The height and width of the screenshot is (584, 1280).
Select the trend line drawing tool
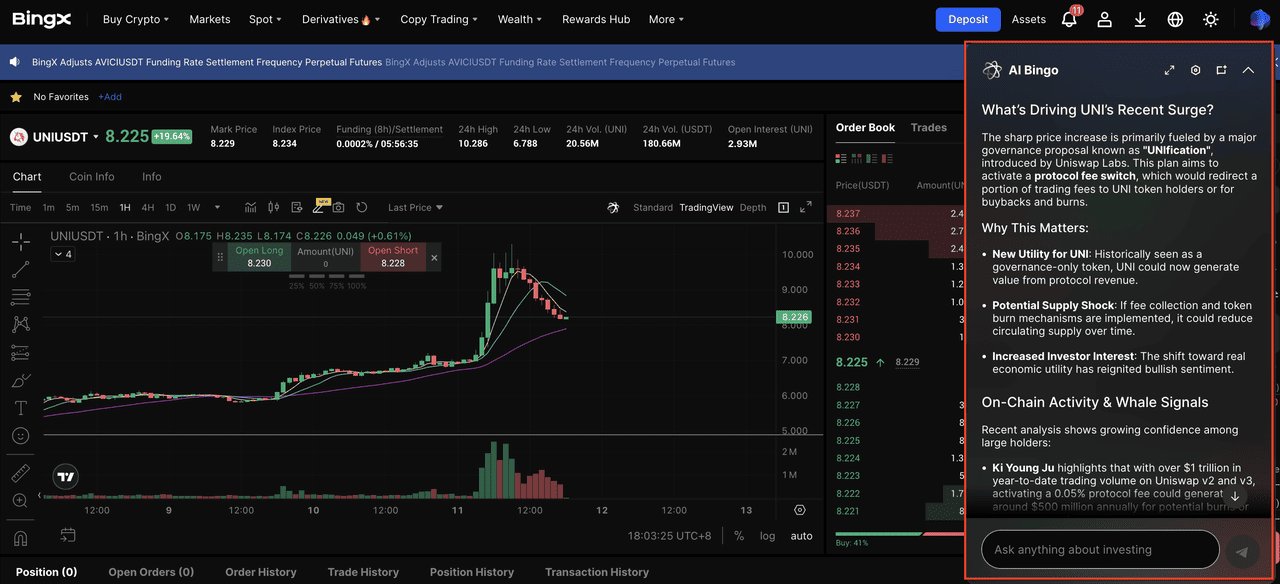pyautogui.click(x=20, y=269)
